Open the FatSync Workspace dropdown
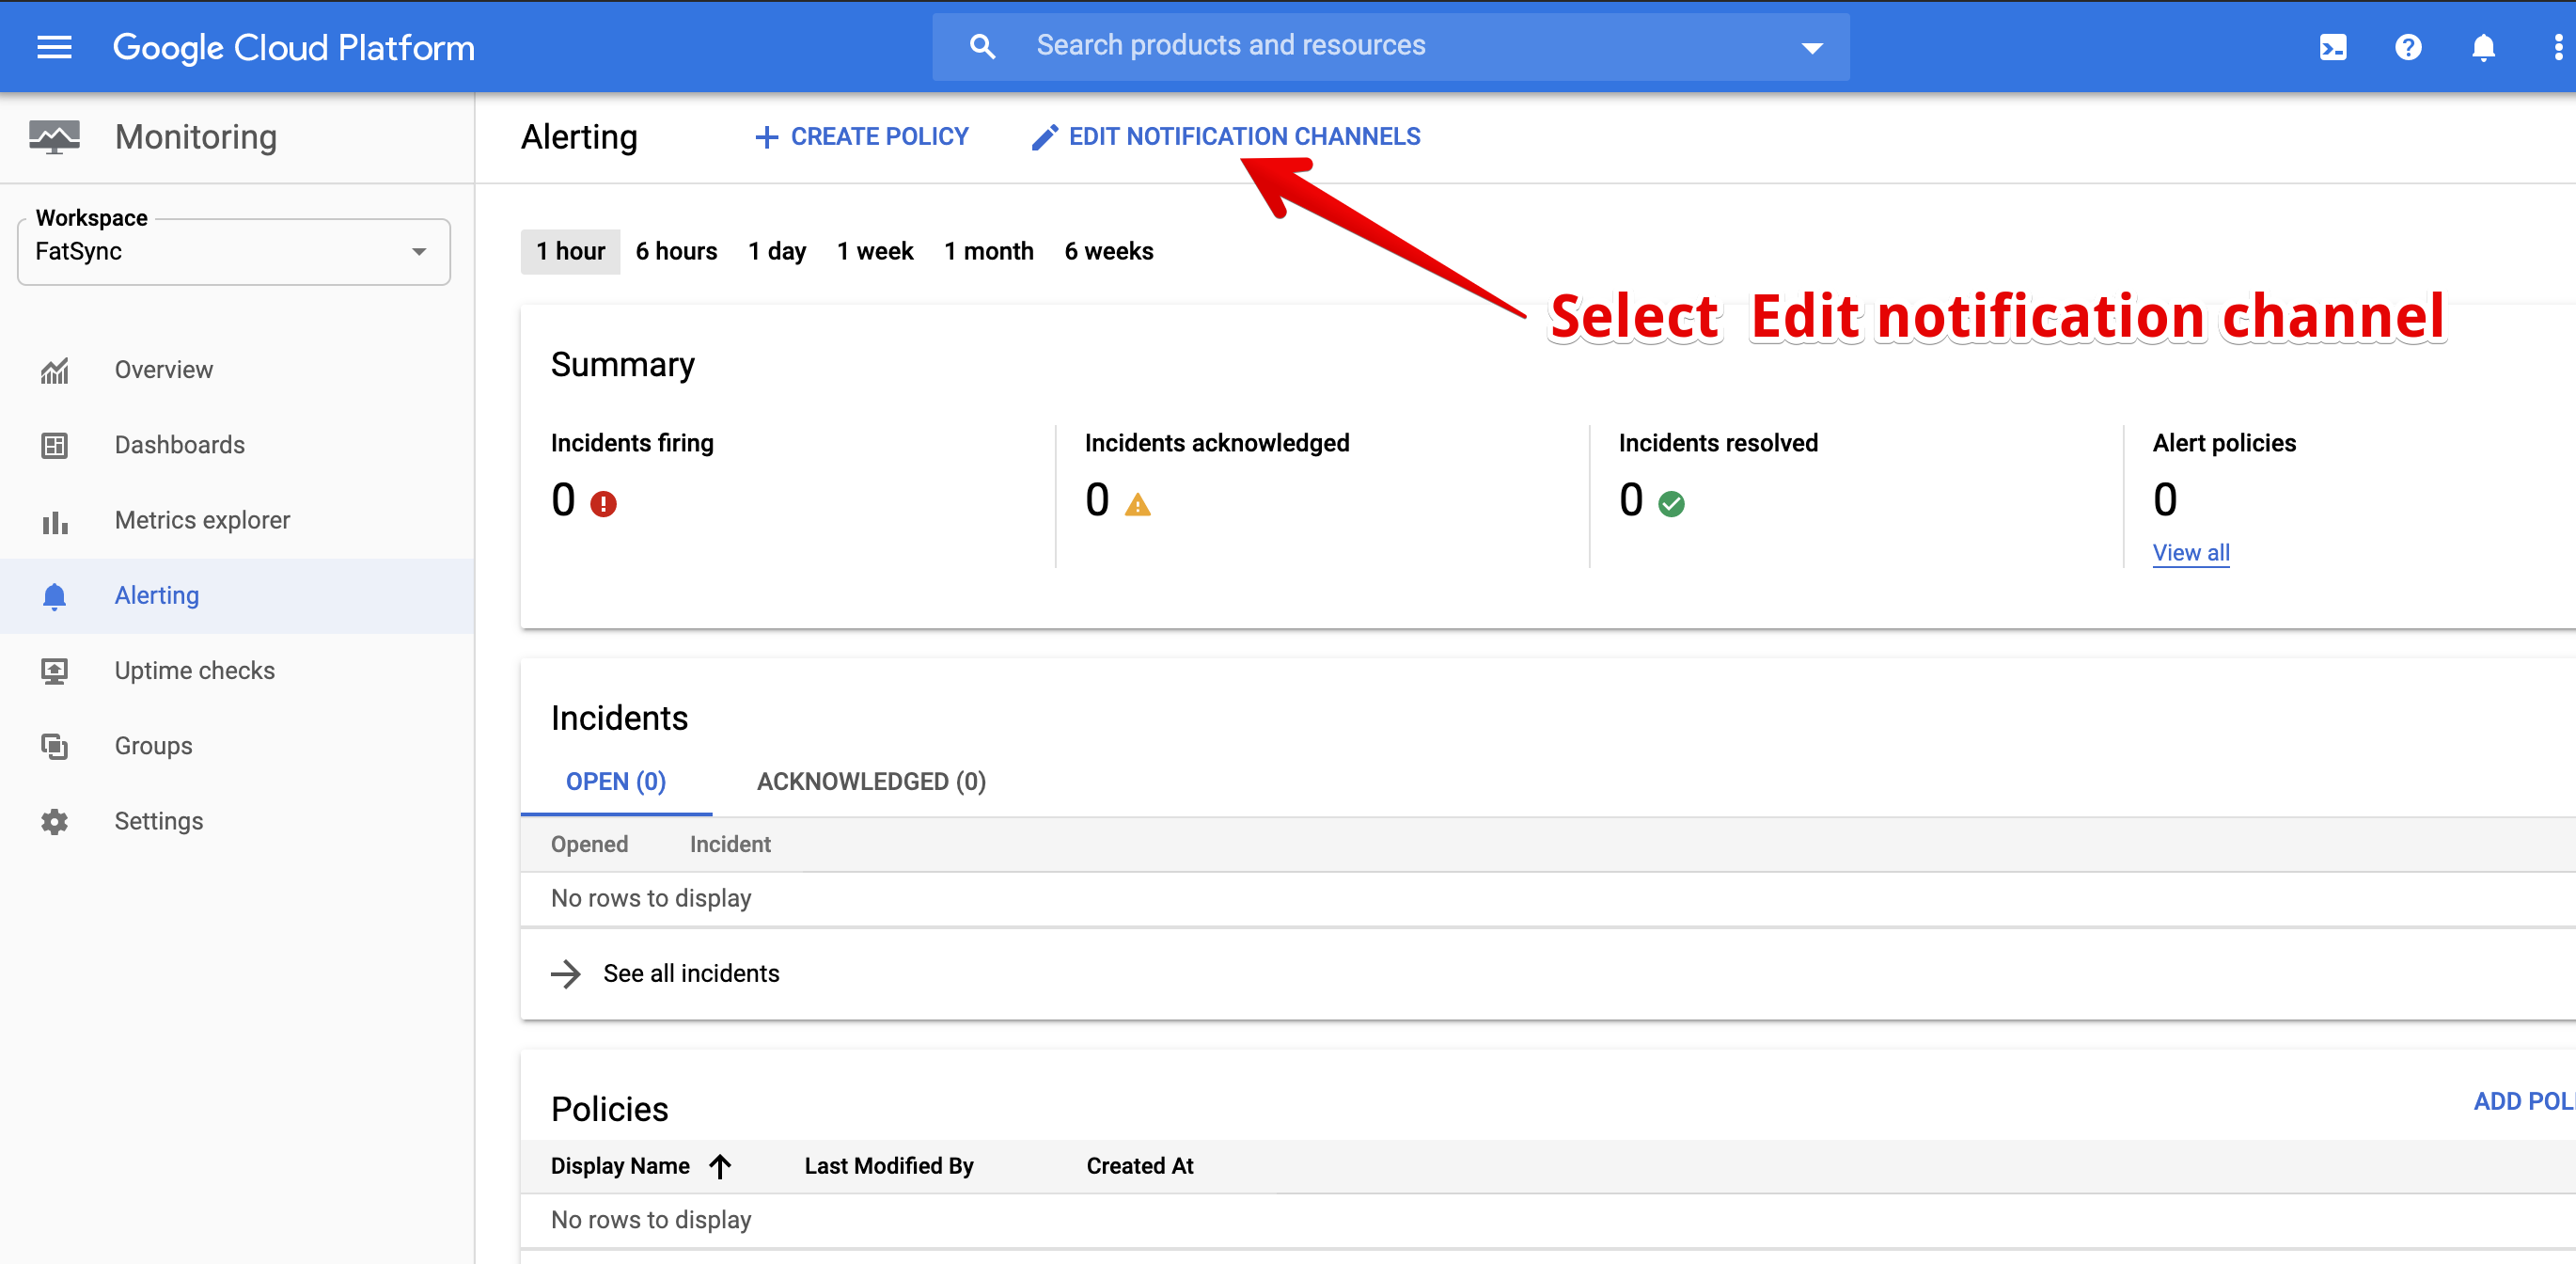The height and width of the screenshot is (1264, 2576). click(x=234, y=251)
